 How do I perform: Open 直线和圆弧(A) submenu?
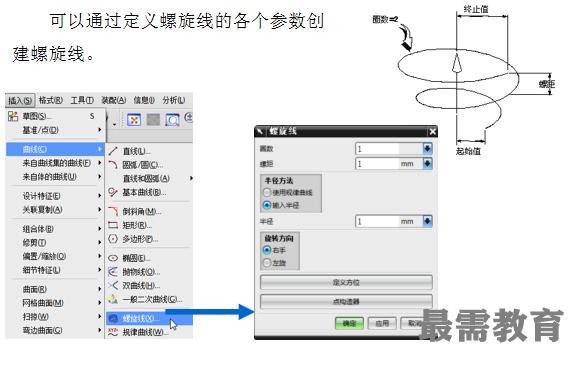click(x=150, y=179)
